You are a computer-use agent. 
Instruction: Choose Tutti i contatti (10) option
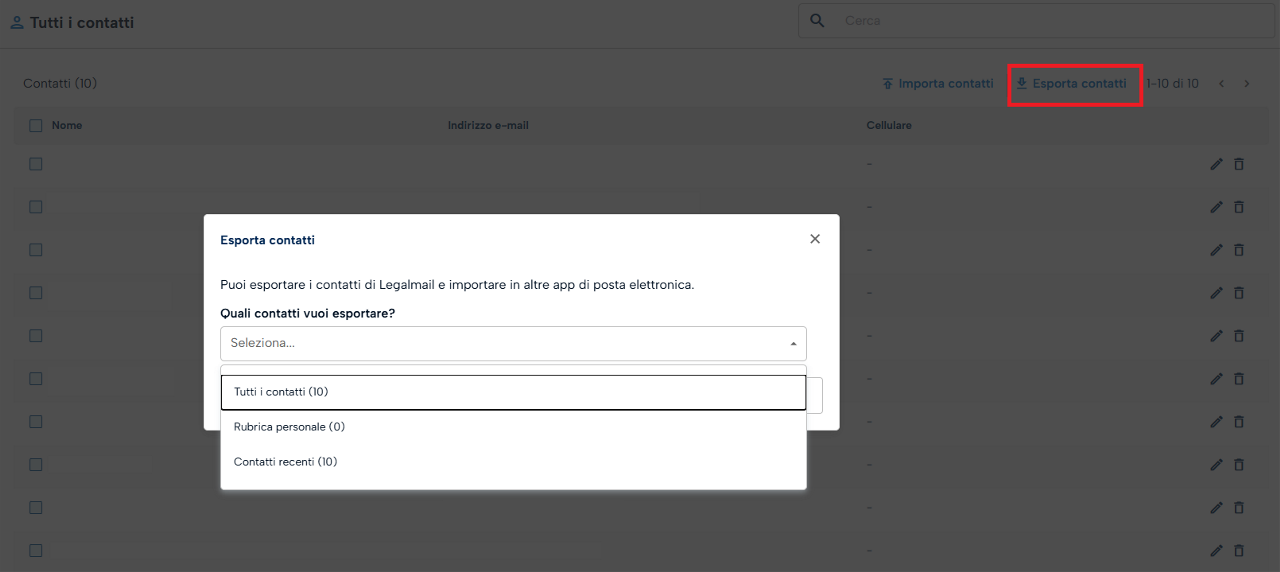coord(513,392)
